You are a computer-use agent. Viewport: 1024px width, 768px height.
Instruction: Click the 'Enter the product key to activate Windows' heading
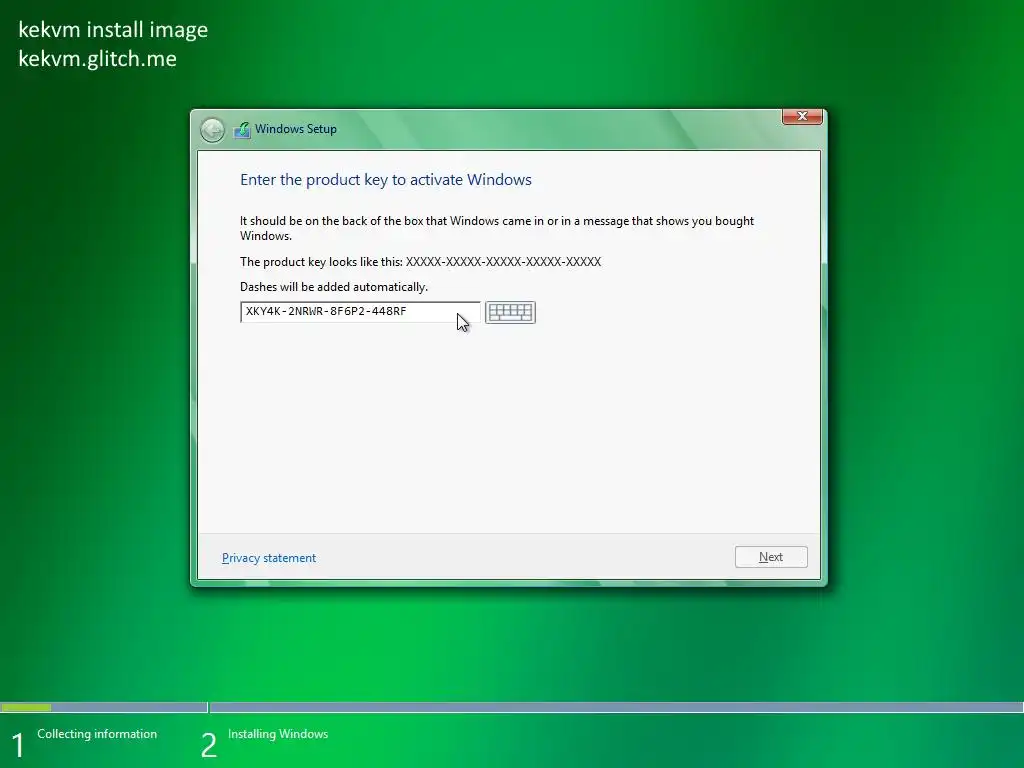coord(386,180)
